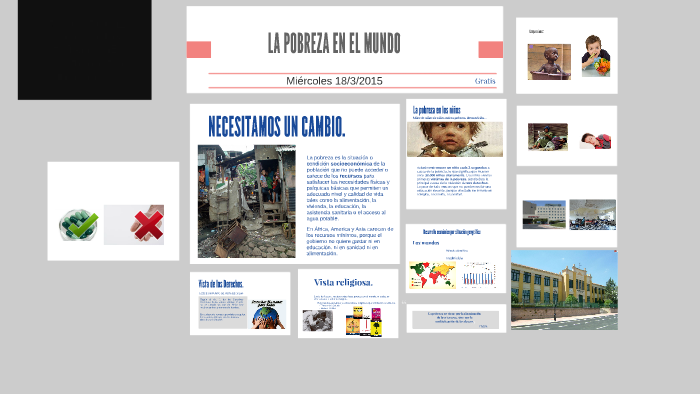Image resolution: width=700 pixels, height=394 pixels.
Task: Click the 'Gratis' label
Action: click(x=485, y=81)
